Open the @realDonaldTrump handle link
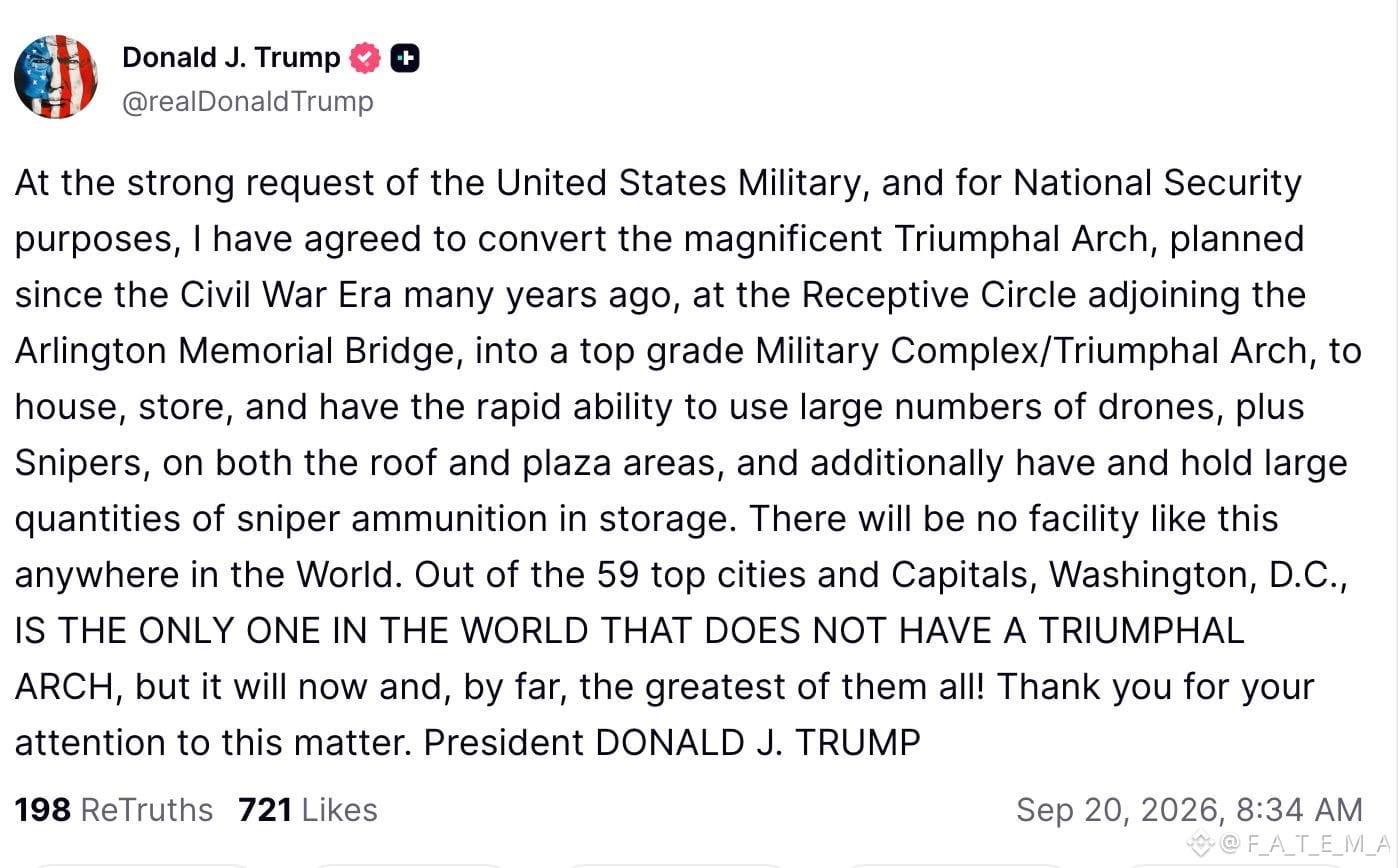1398x868 pixels. pyautogui.click(x=248, y=101)
